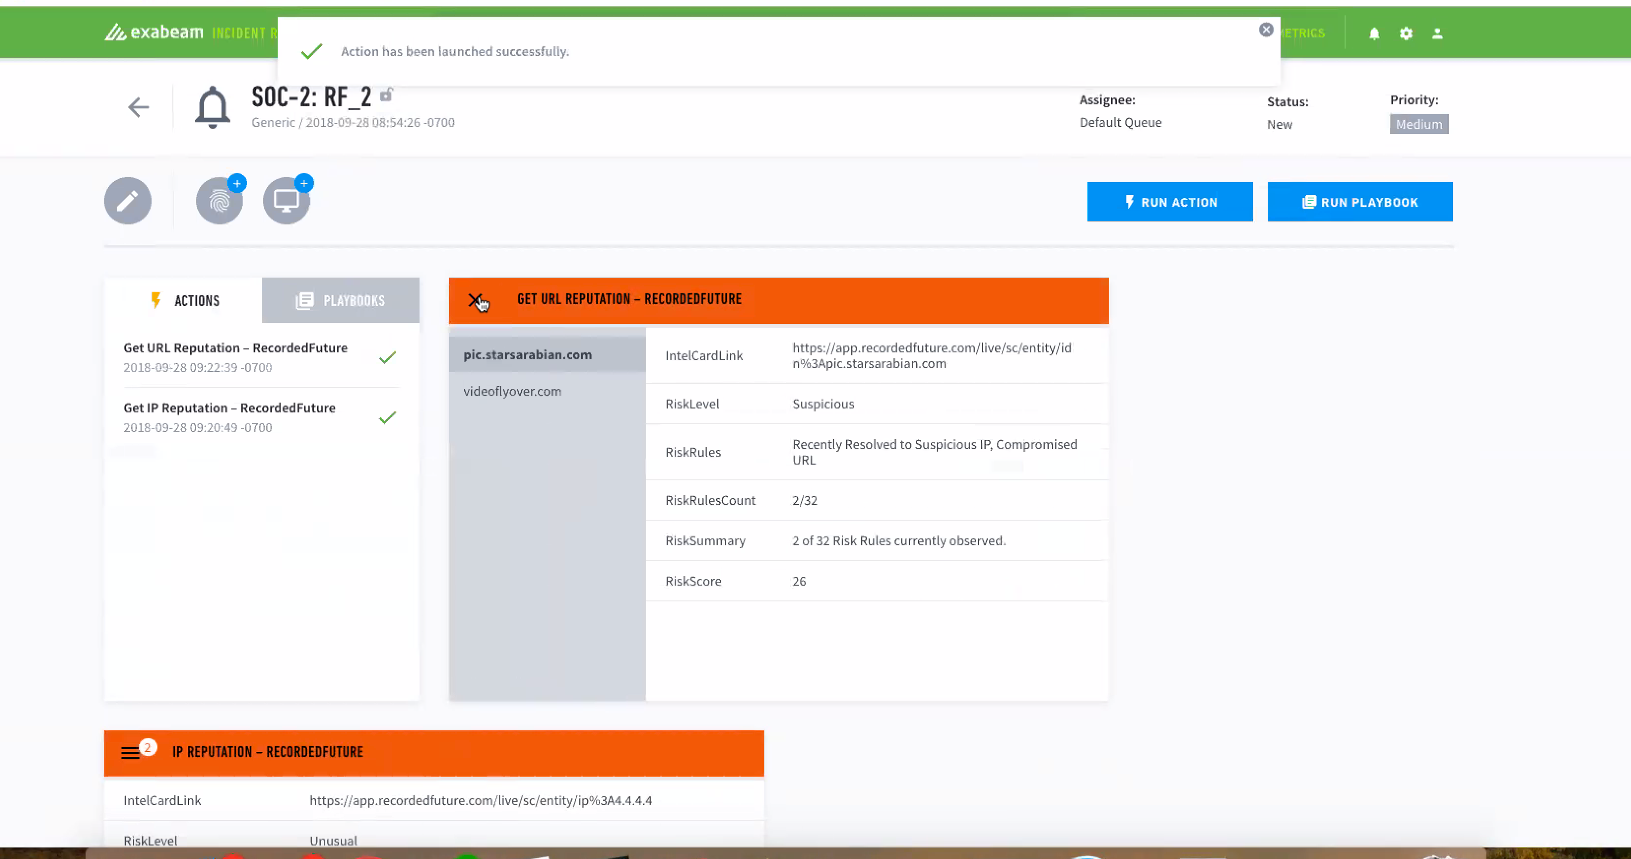
Task: Switch to the Playbooks tab
Action: [x=341, y=301]
